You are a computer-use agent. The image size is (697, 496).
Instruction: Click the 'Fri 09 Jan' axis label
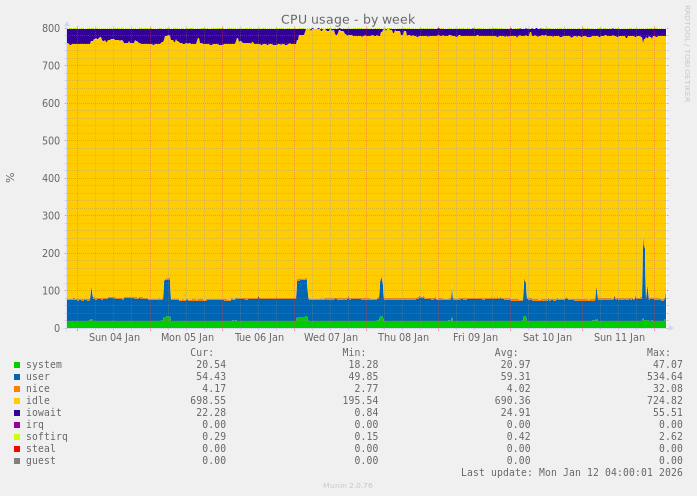tap(475, 338)
